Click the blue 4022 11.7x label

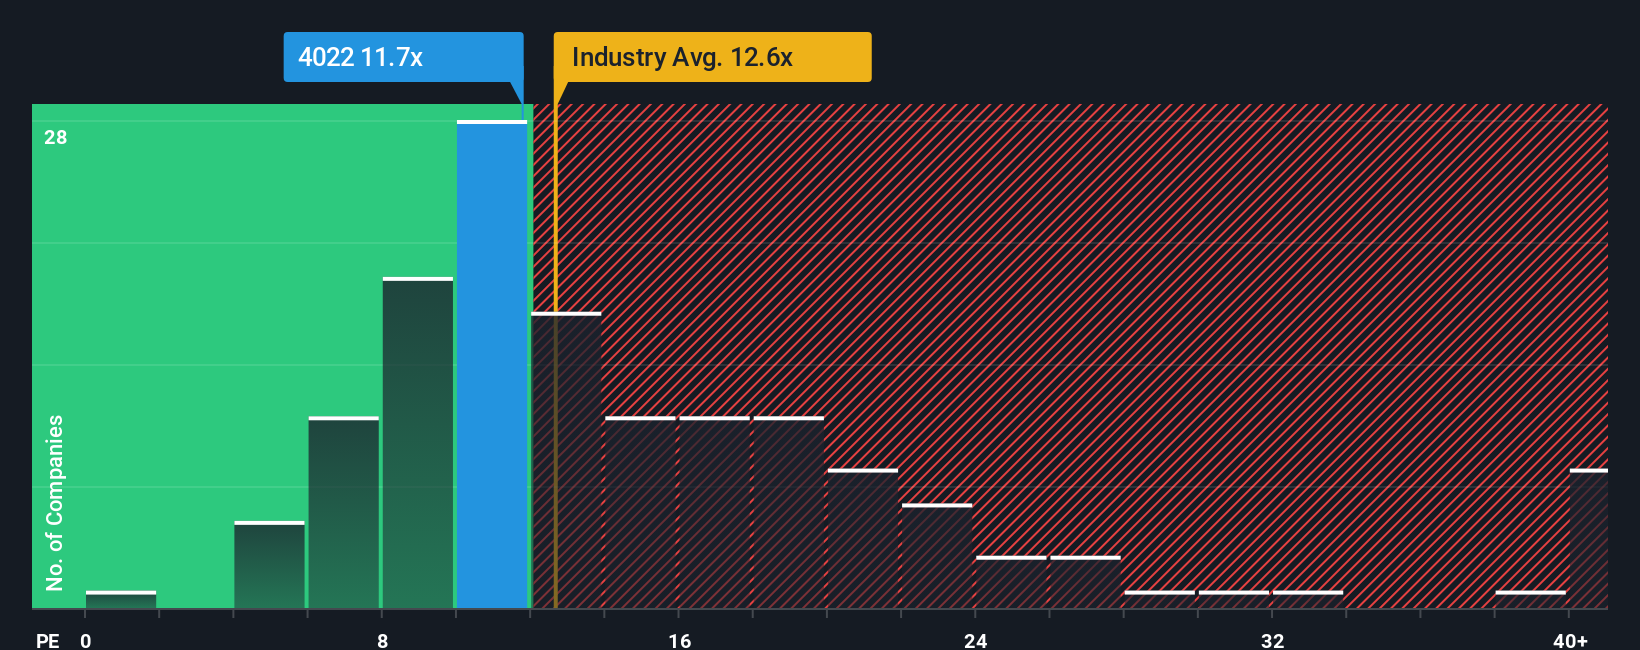[x=403, y=57]
